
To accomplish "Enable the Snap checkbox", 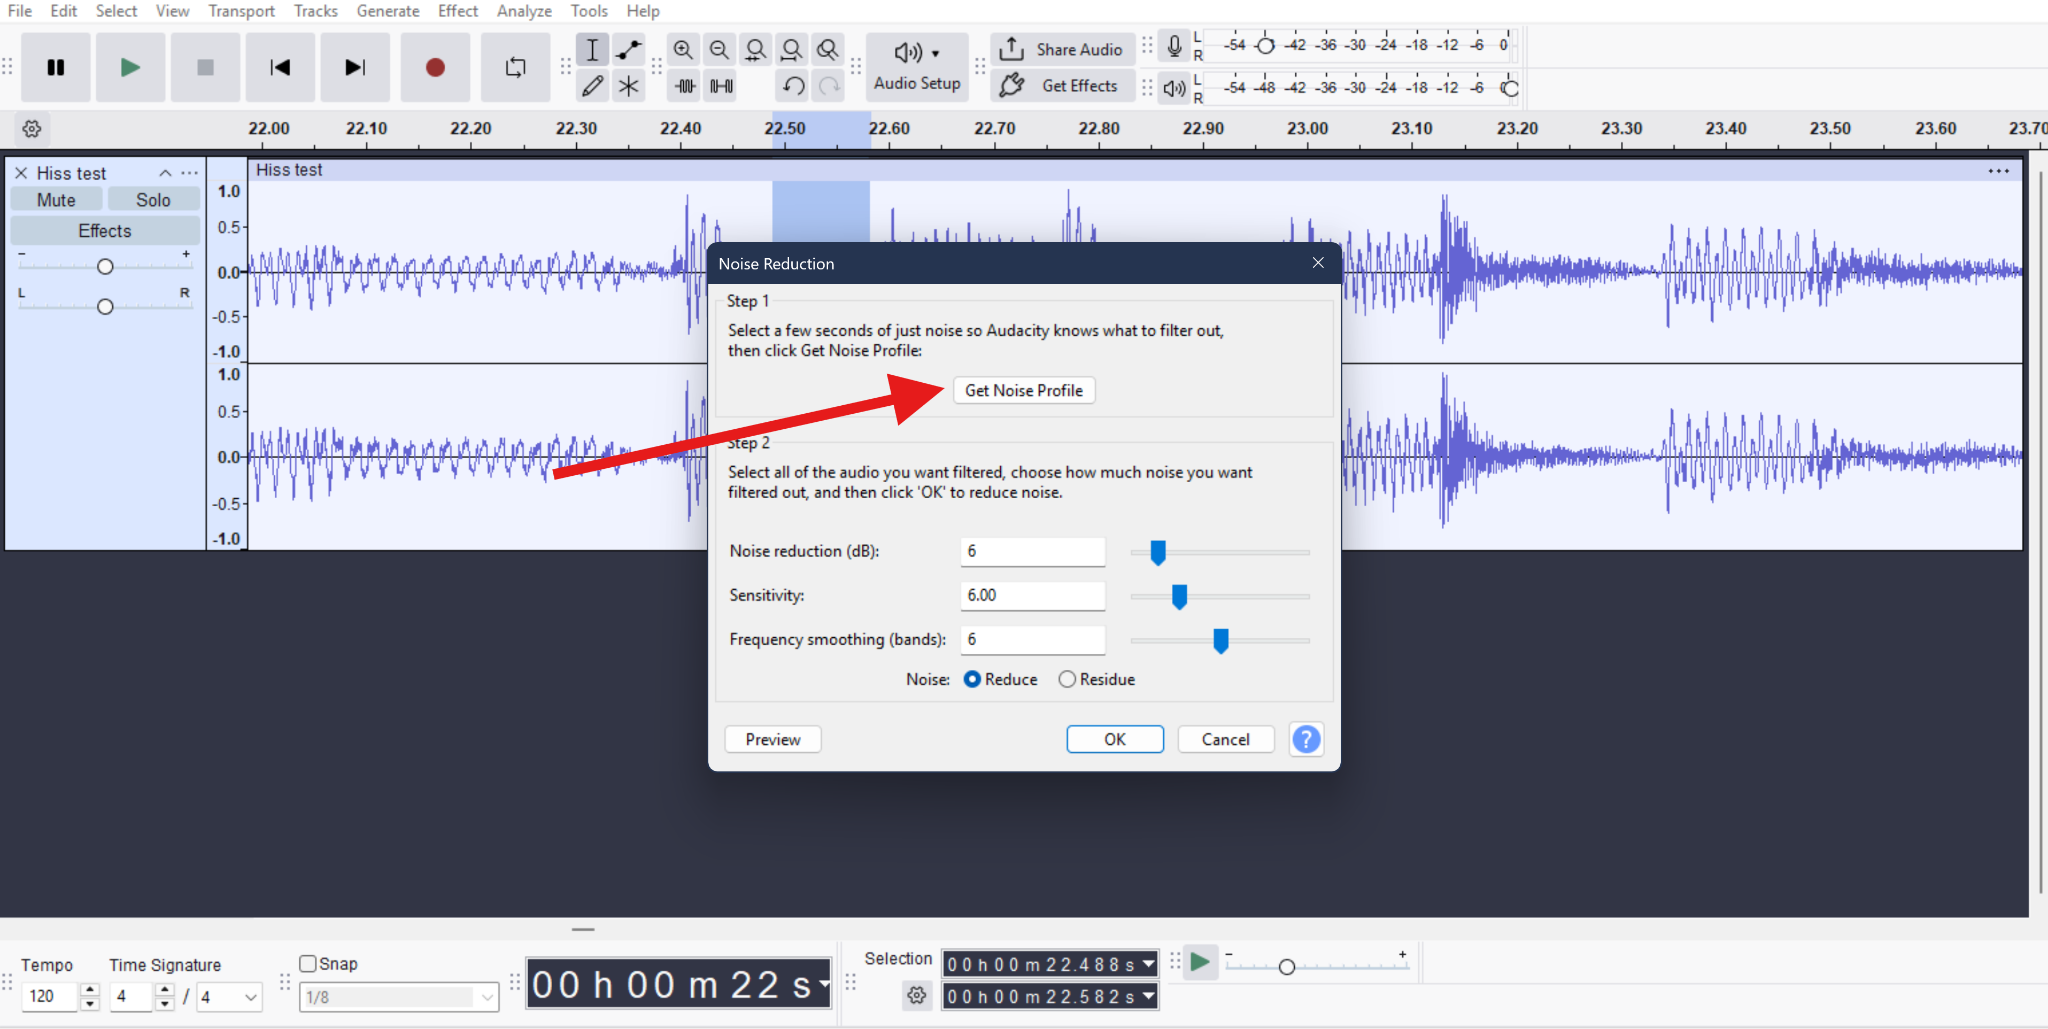I will tap(308, 963).
